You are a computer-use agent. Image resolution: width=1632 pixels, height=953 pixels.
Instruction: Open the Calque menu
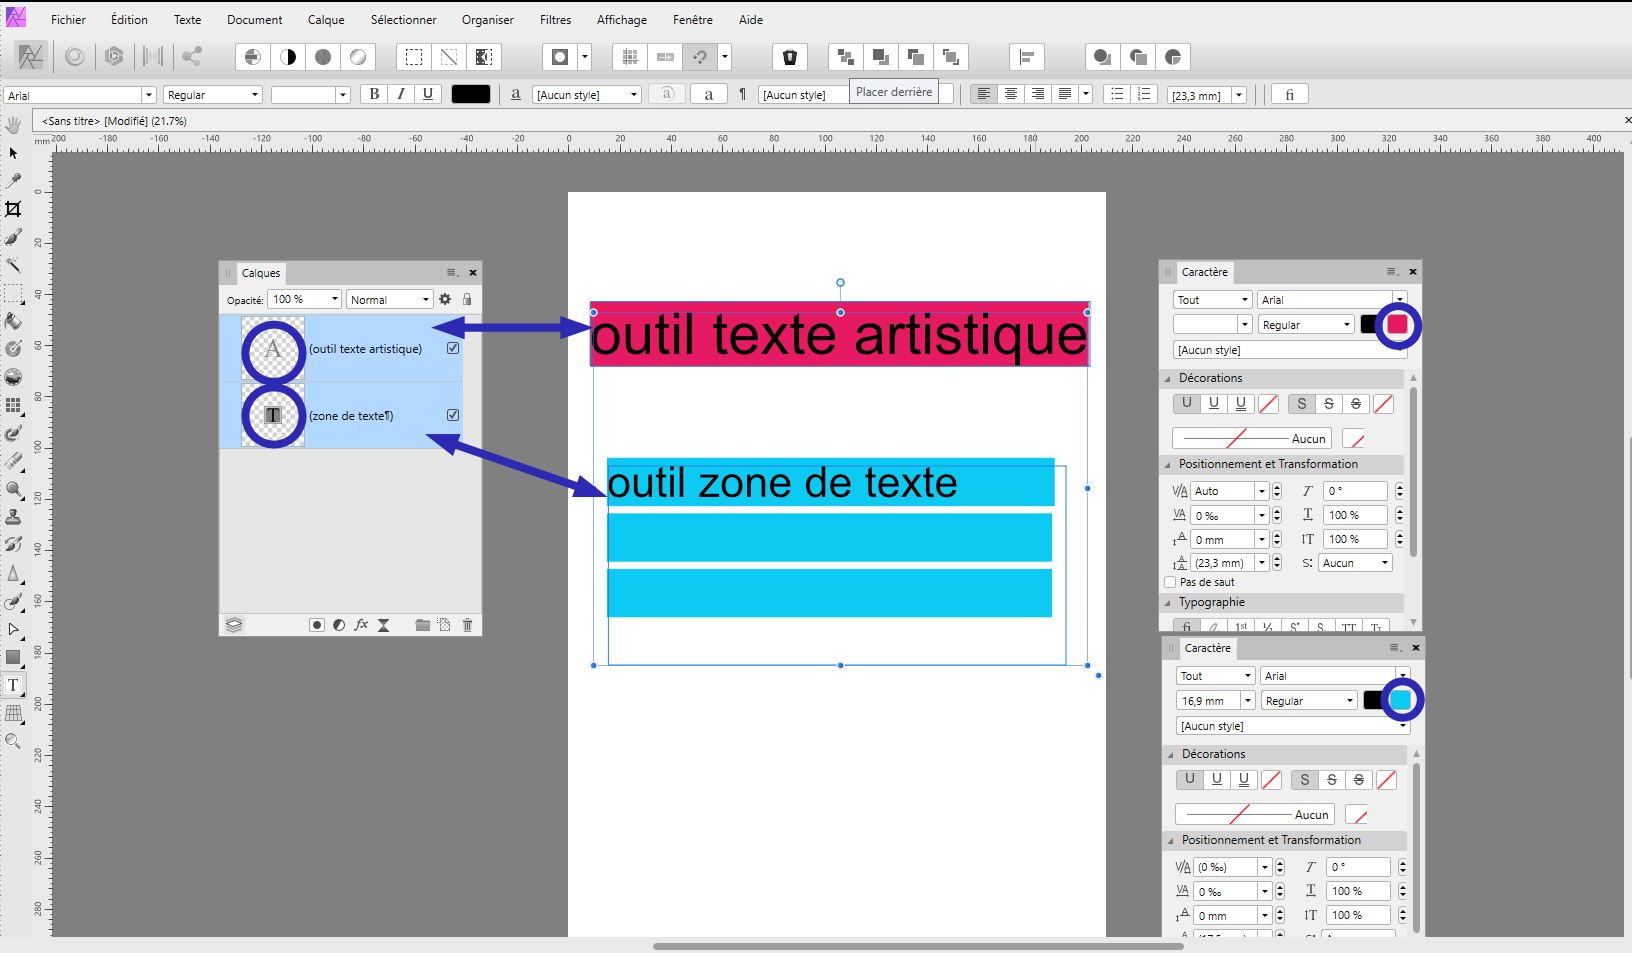tap(326, 19)
